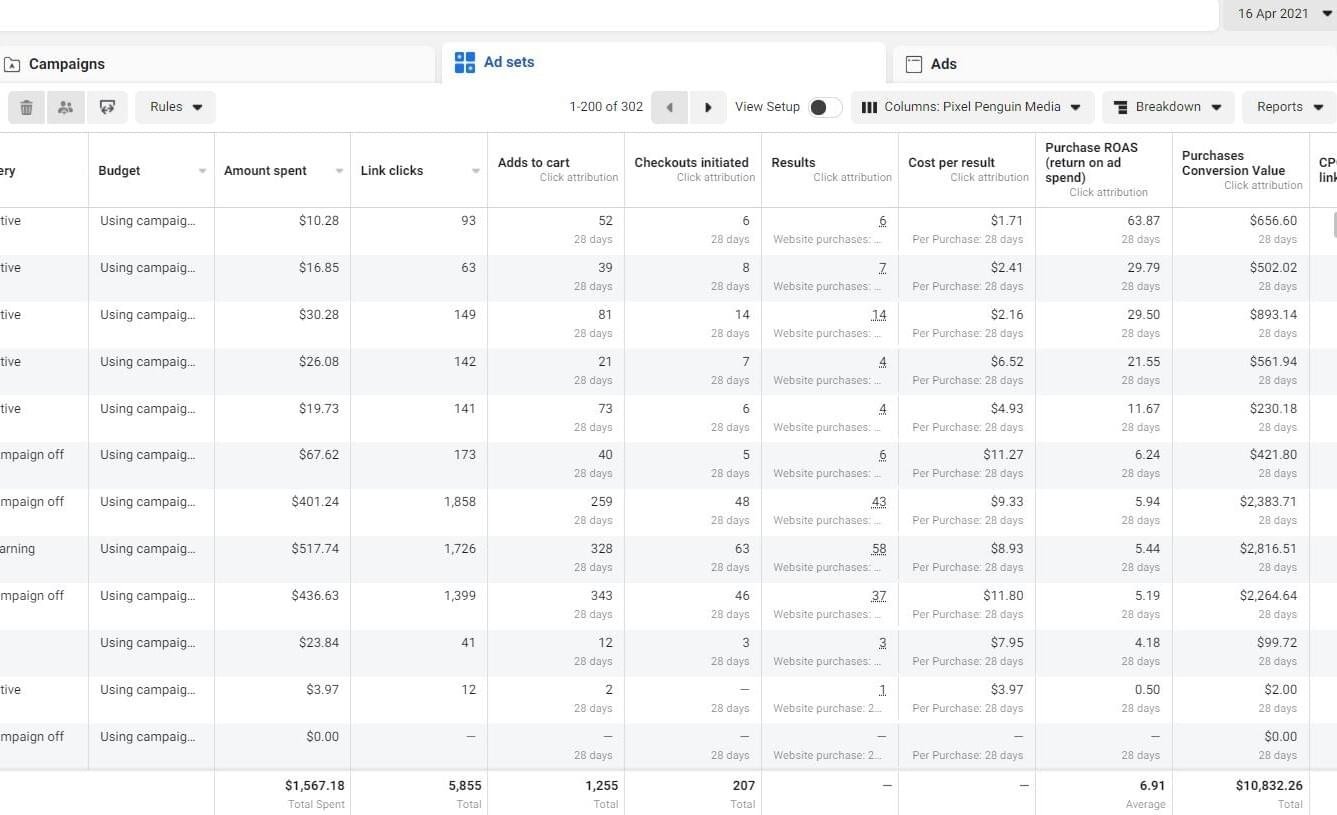Sort by Amount spent column header
Image resolution: width=1337 pixels, height=815 pixels.
[266, 171]
